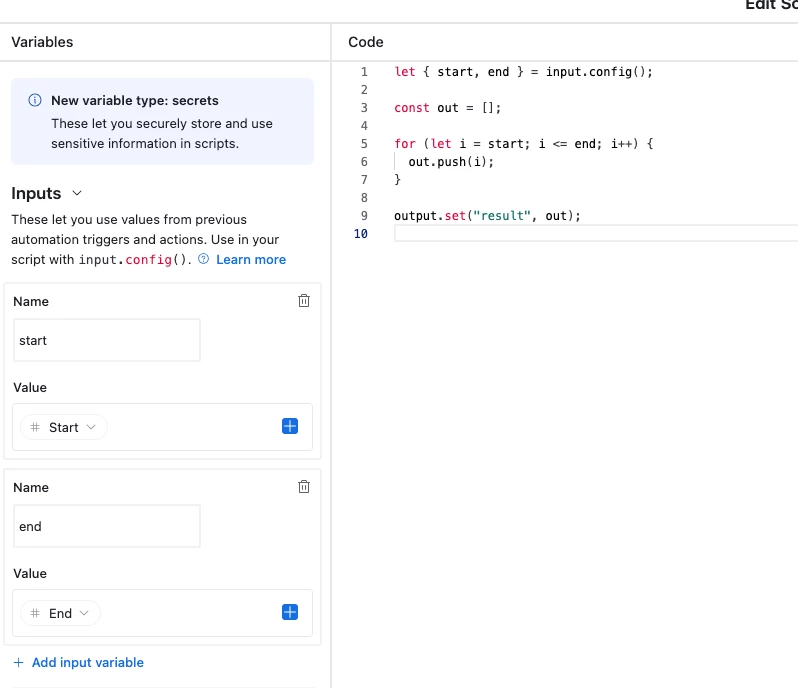Focus the name field containing start

tap(107, 340)
